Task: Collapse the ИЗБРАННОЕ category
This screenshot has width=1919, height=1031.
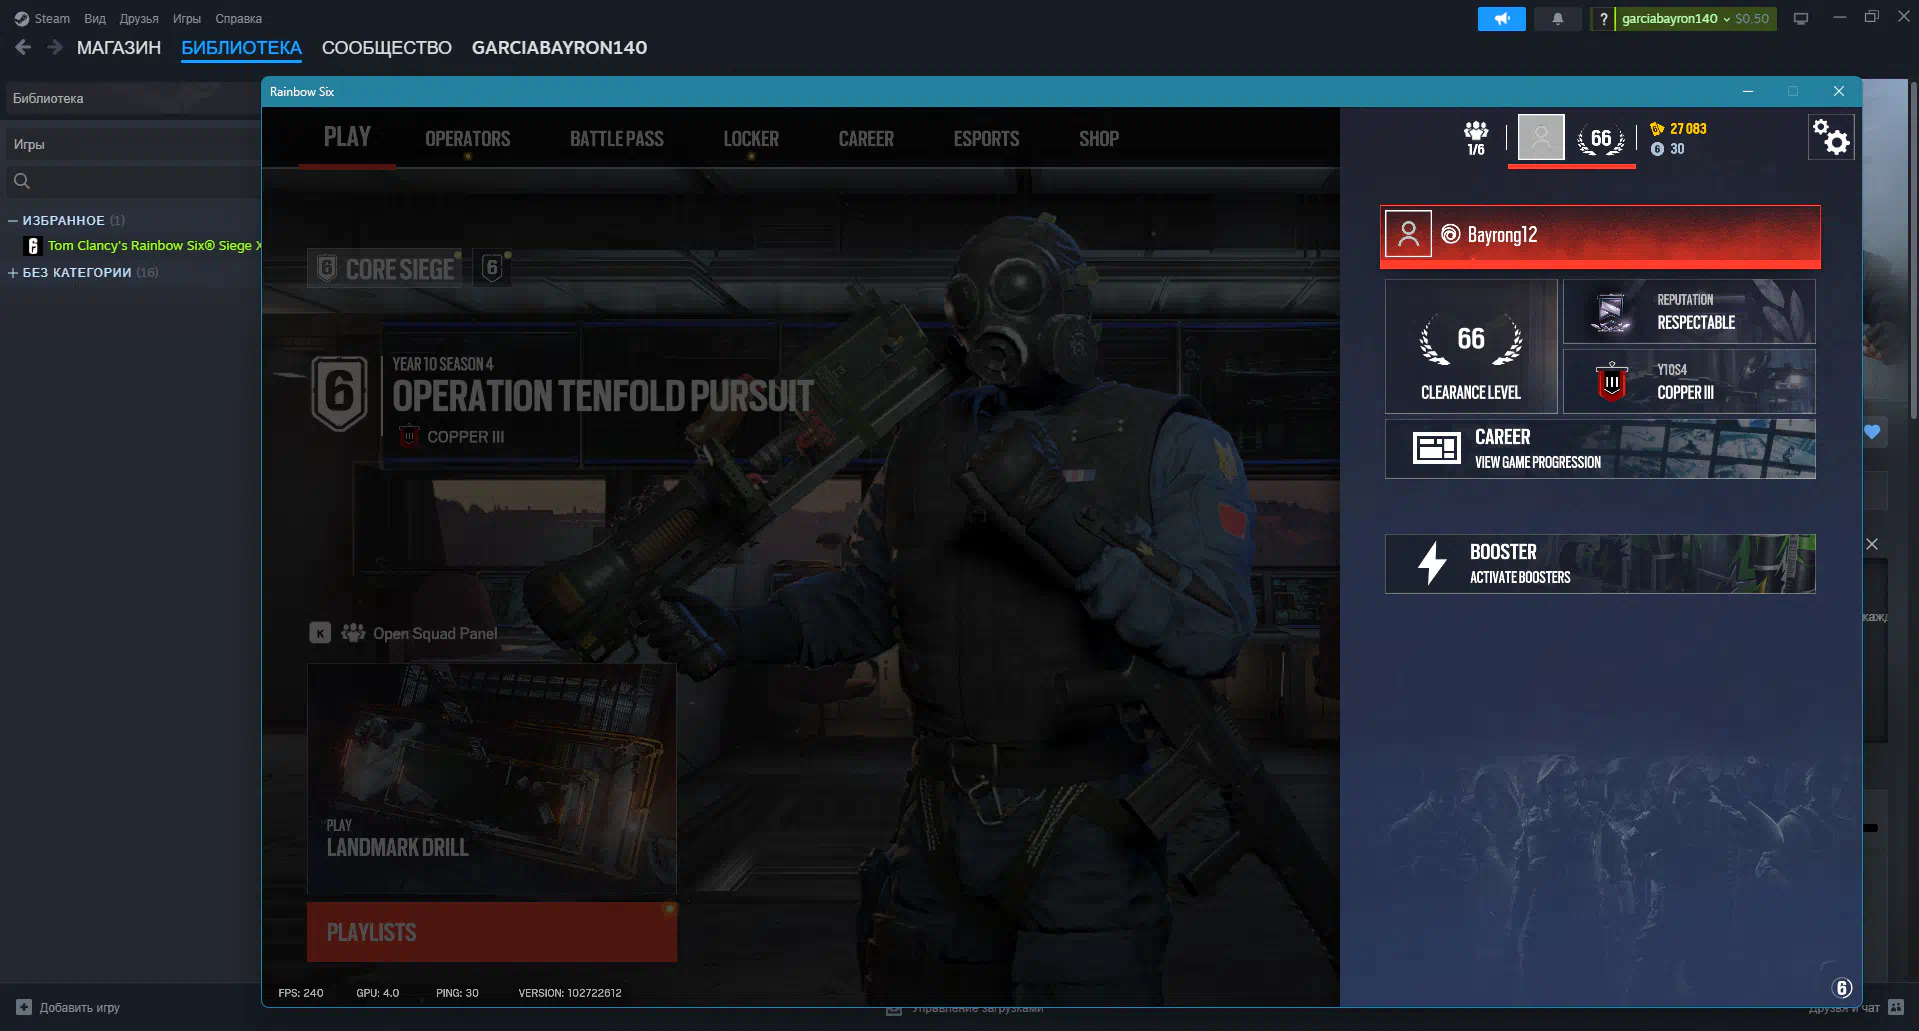Action: coord(13,220)
